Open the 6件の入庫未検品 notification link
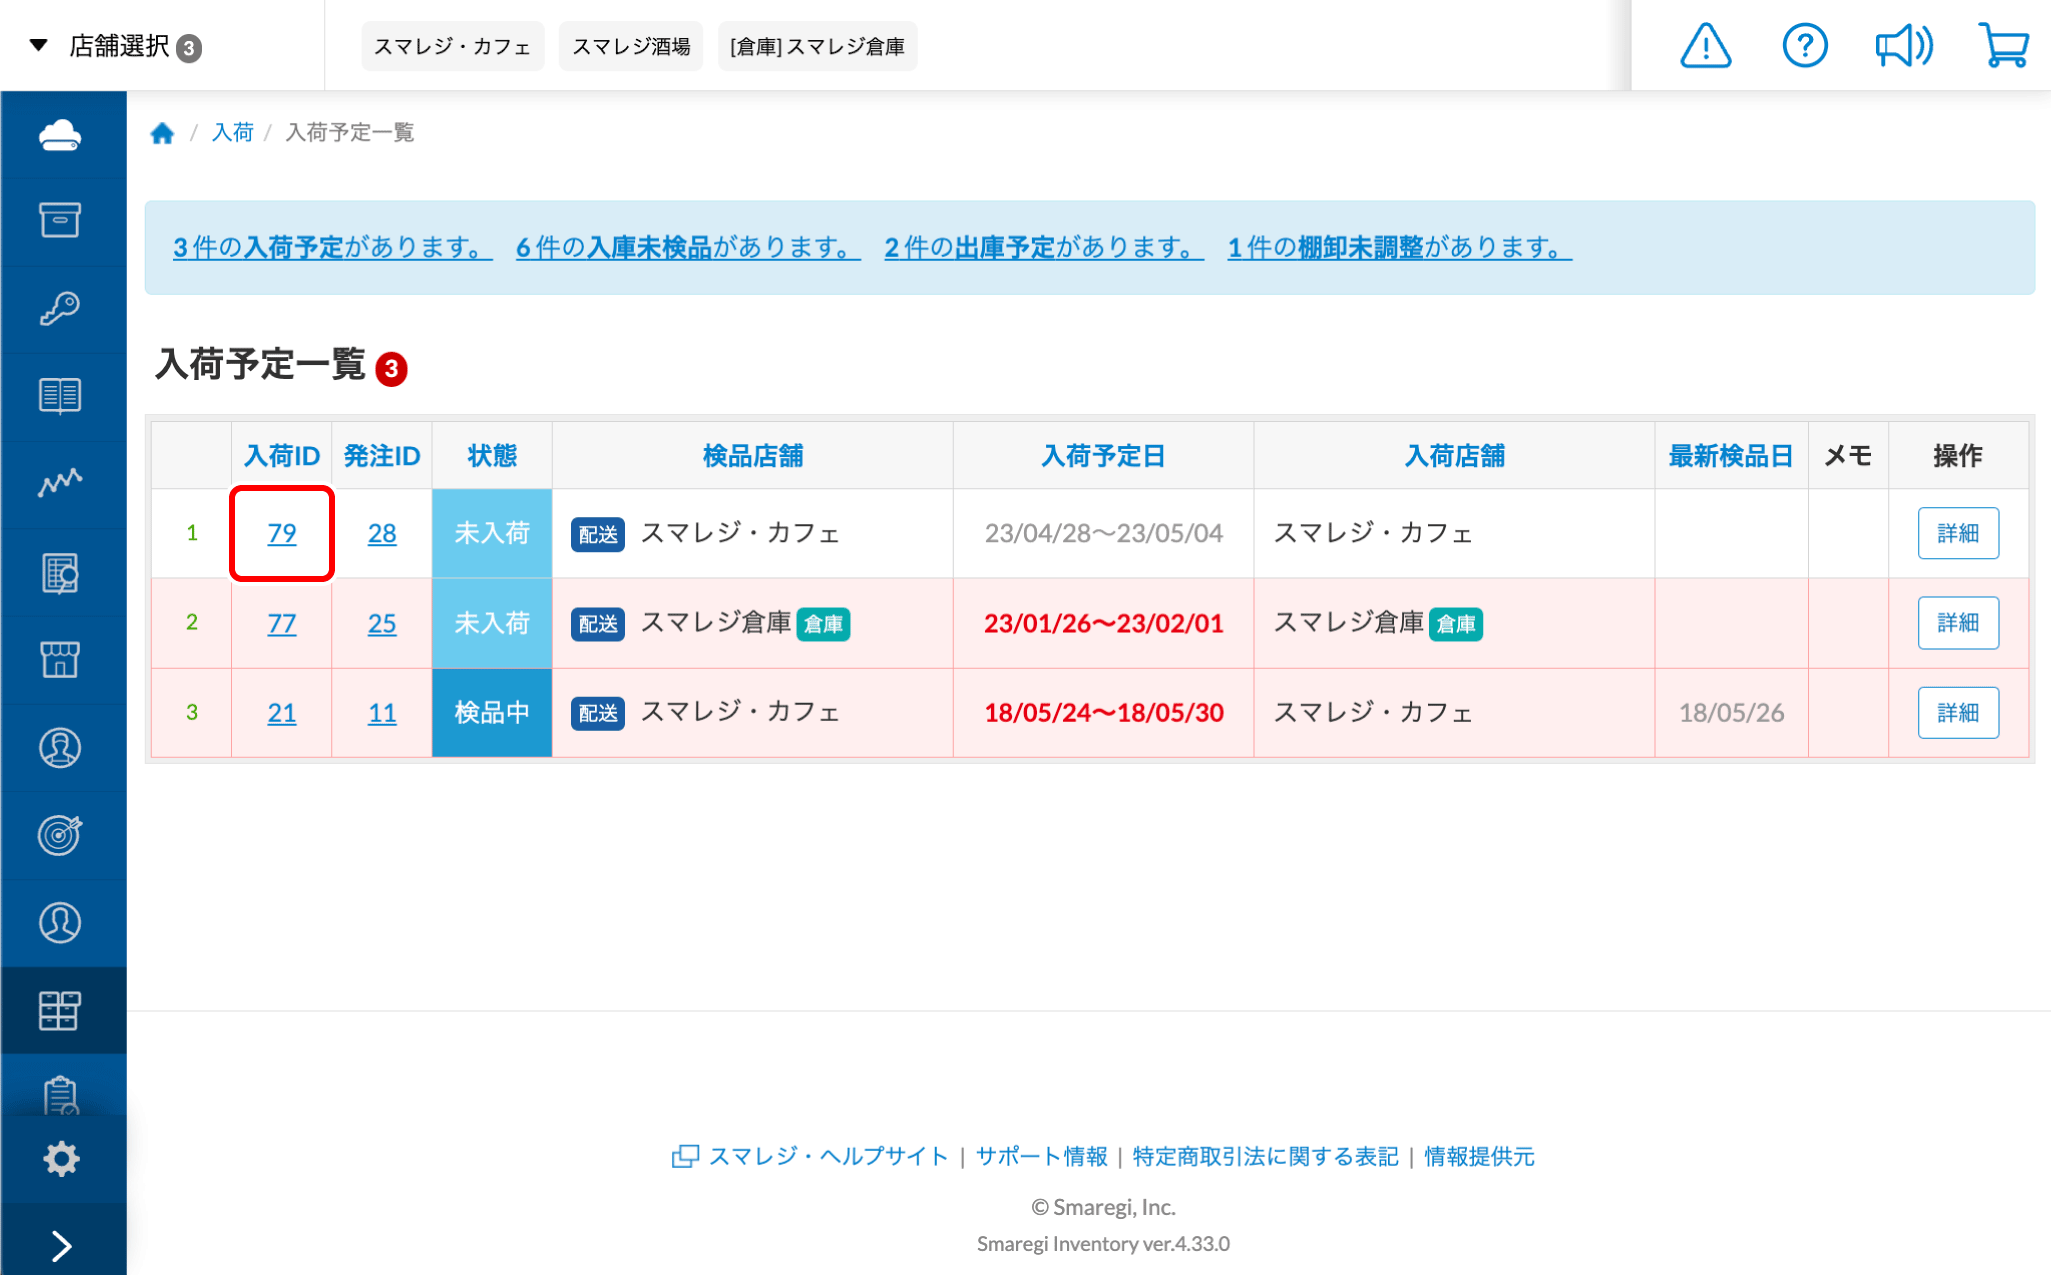Viewport: 2051px width, 1275px height. 687,247
